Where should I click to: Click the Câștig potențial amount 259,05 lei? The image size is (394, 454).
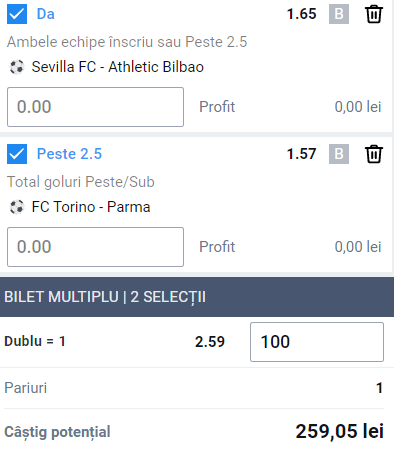coord(340,431)
